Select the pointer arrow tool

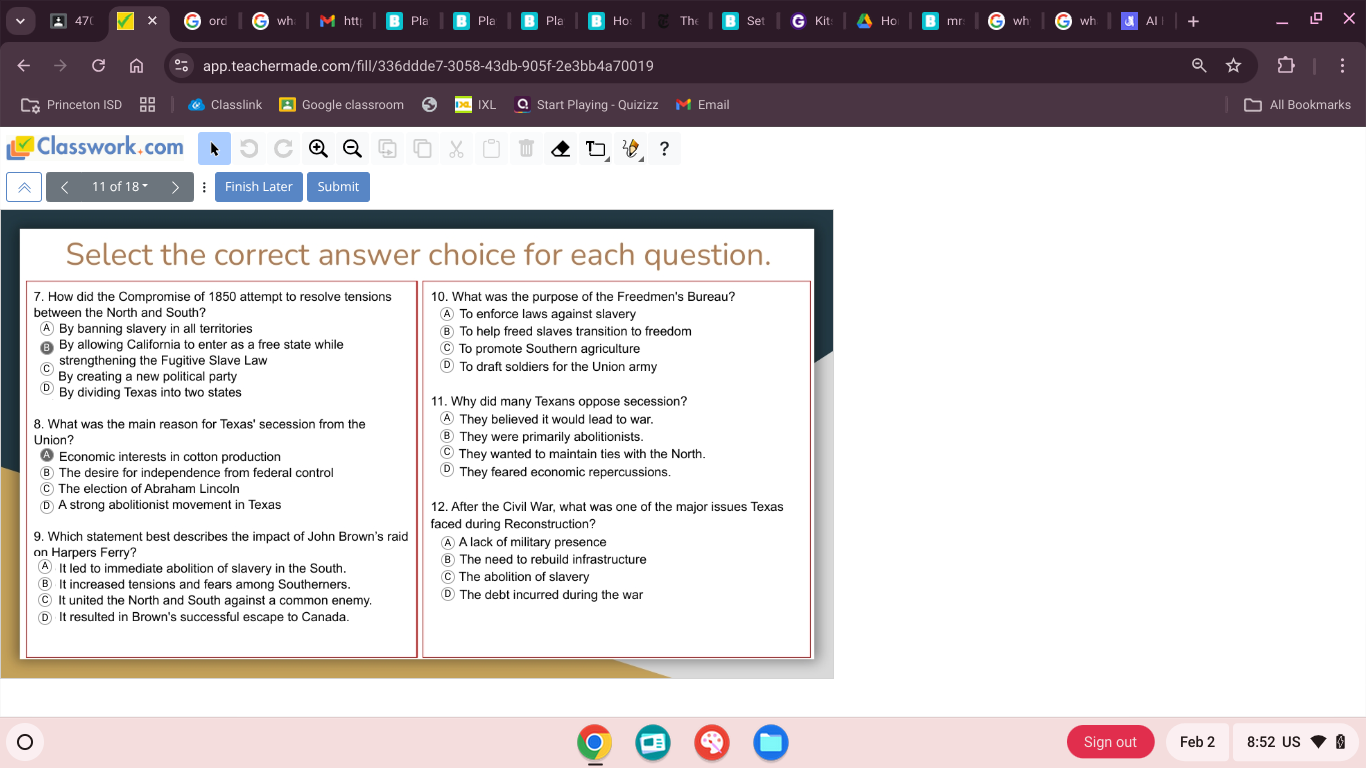[214, 149]
